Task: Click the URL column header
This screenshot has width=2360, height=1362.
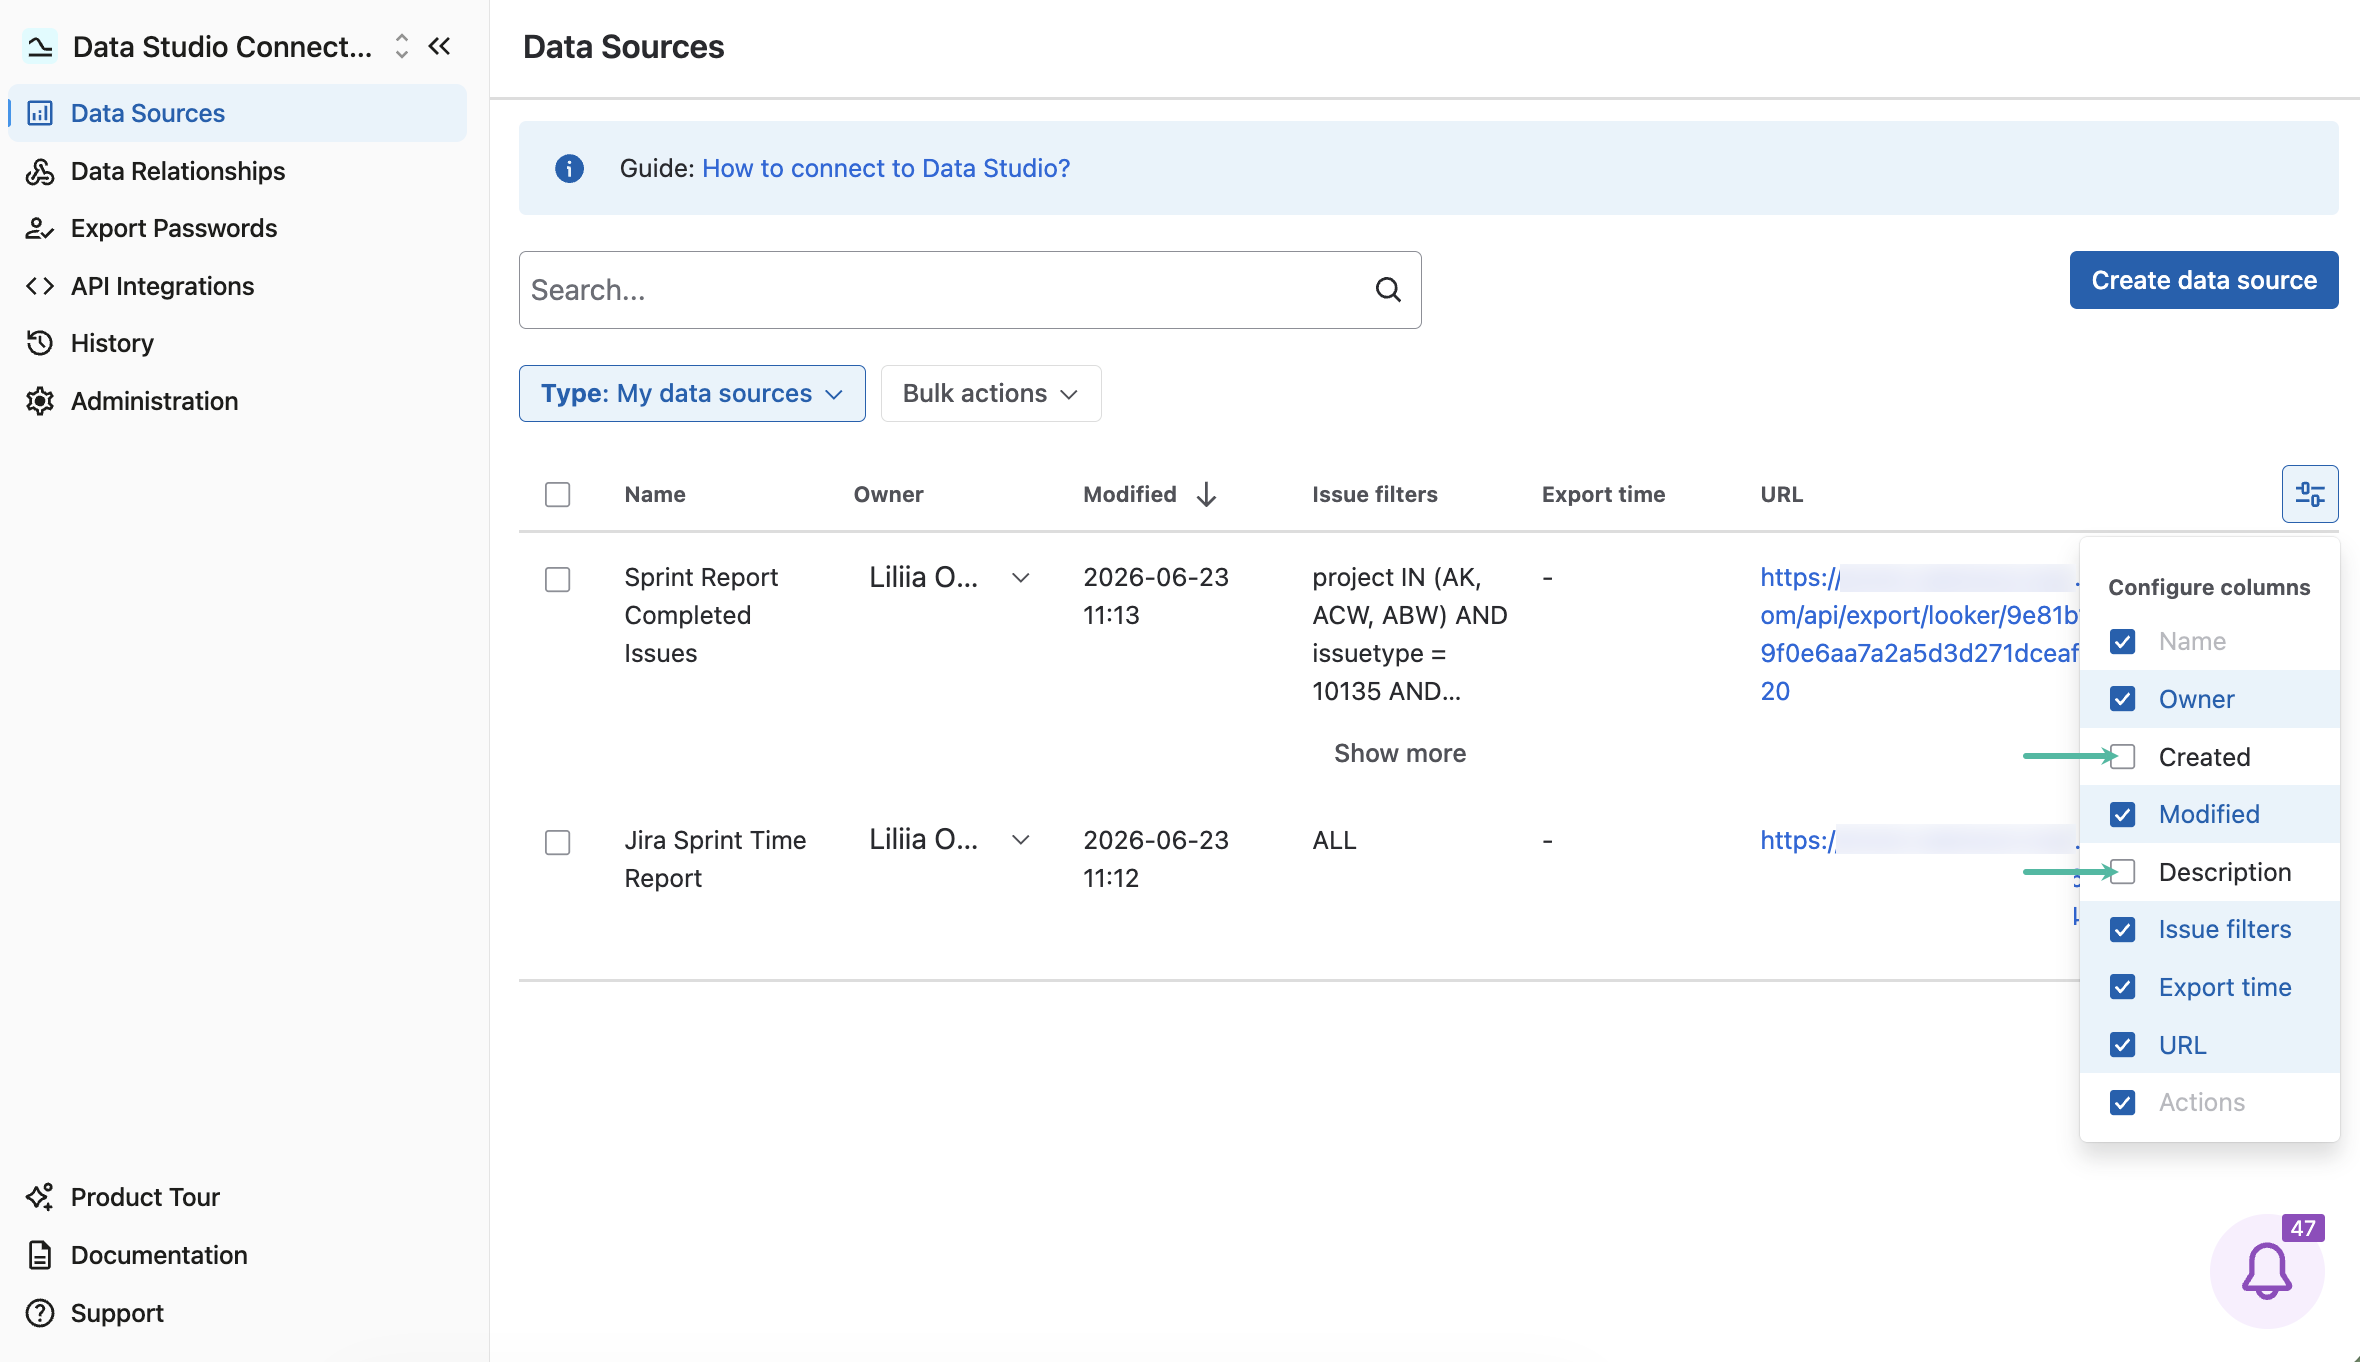Action: tap(1781, 494)
